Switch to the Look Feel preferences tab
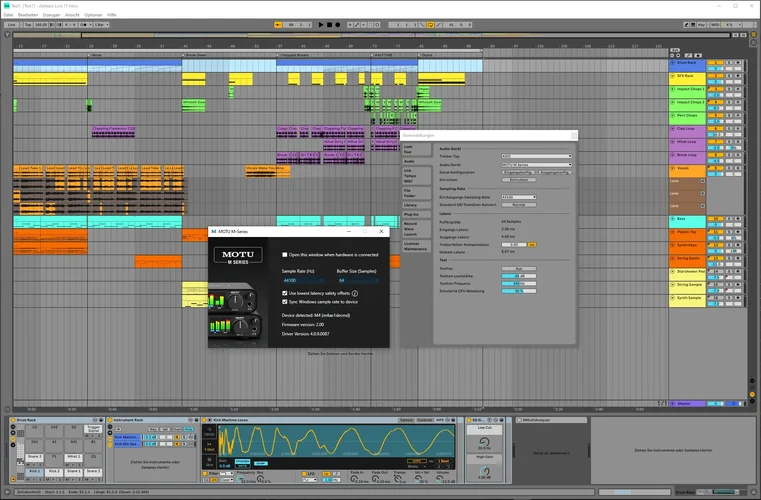This screenshot has width=761, height=500. [x=416, y=149]
